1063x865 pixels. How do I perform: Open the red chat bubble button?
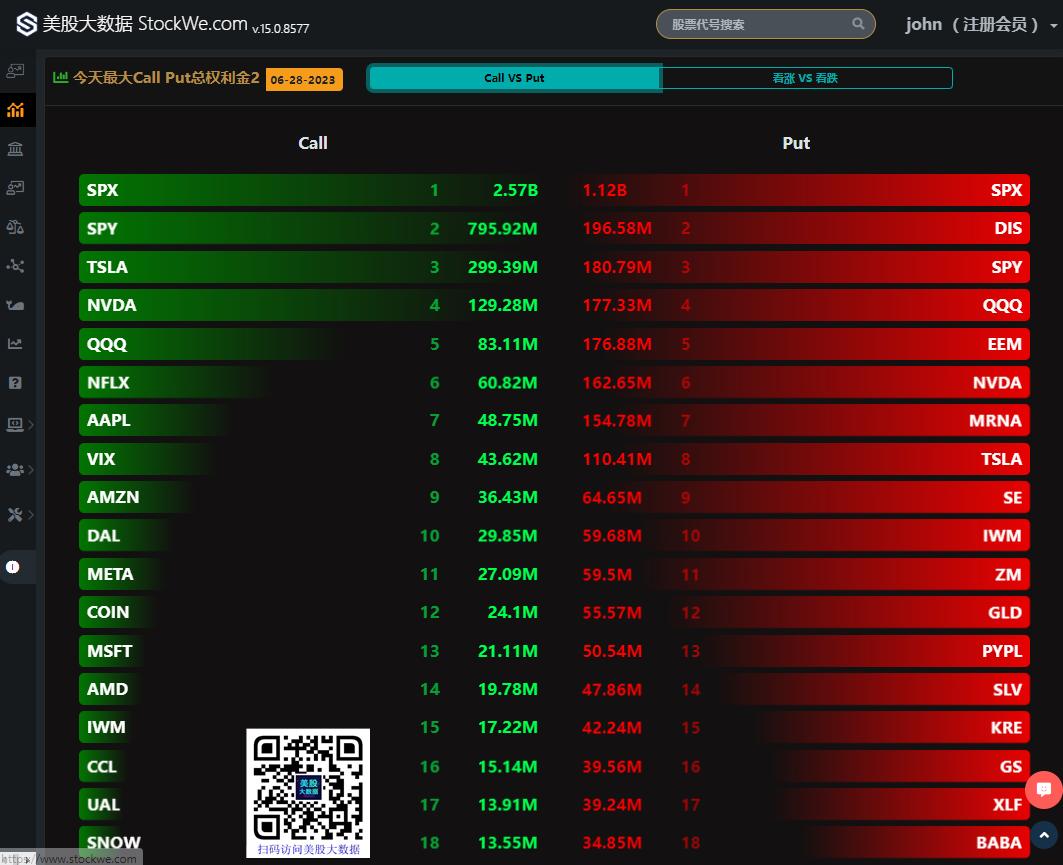(x=1044, y=789)
